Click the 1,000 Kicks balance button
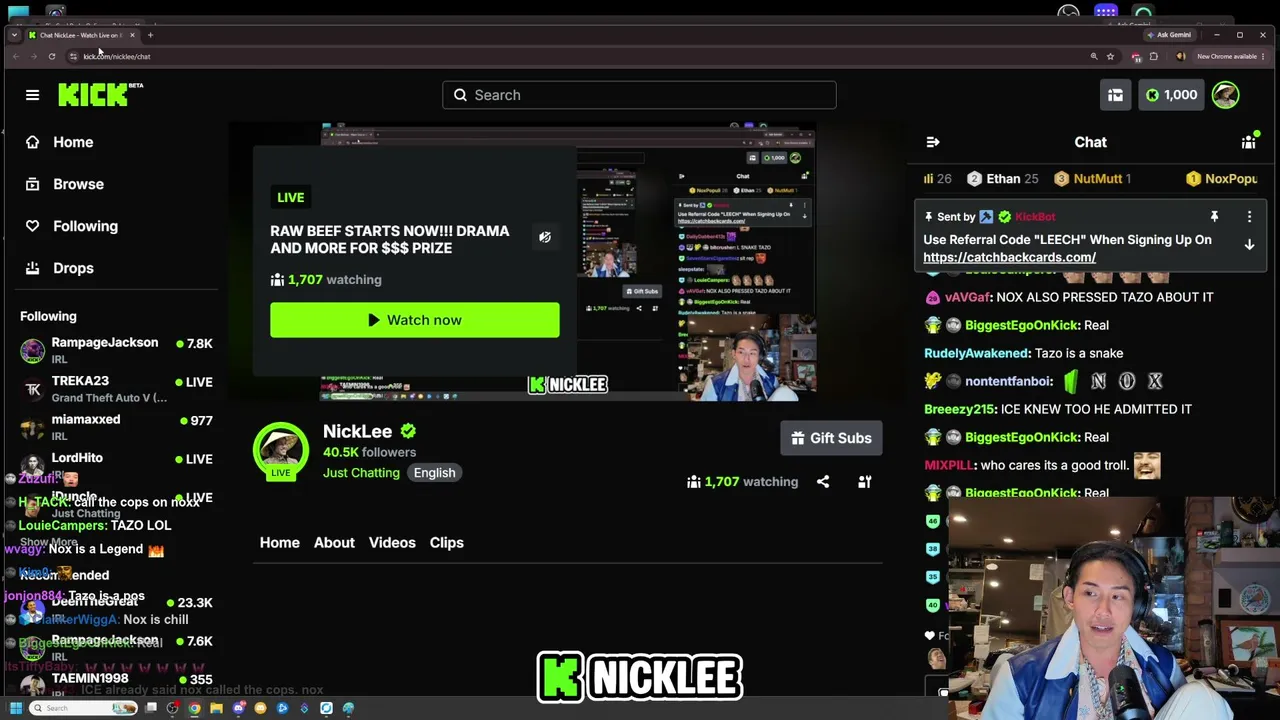 pyautogui.click(x=1171, y=95)
